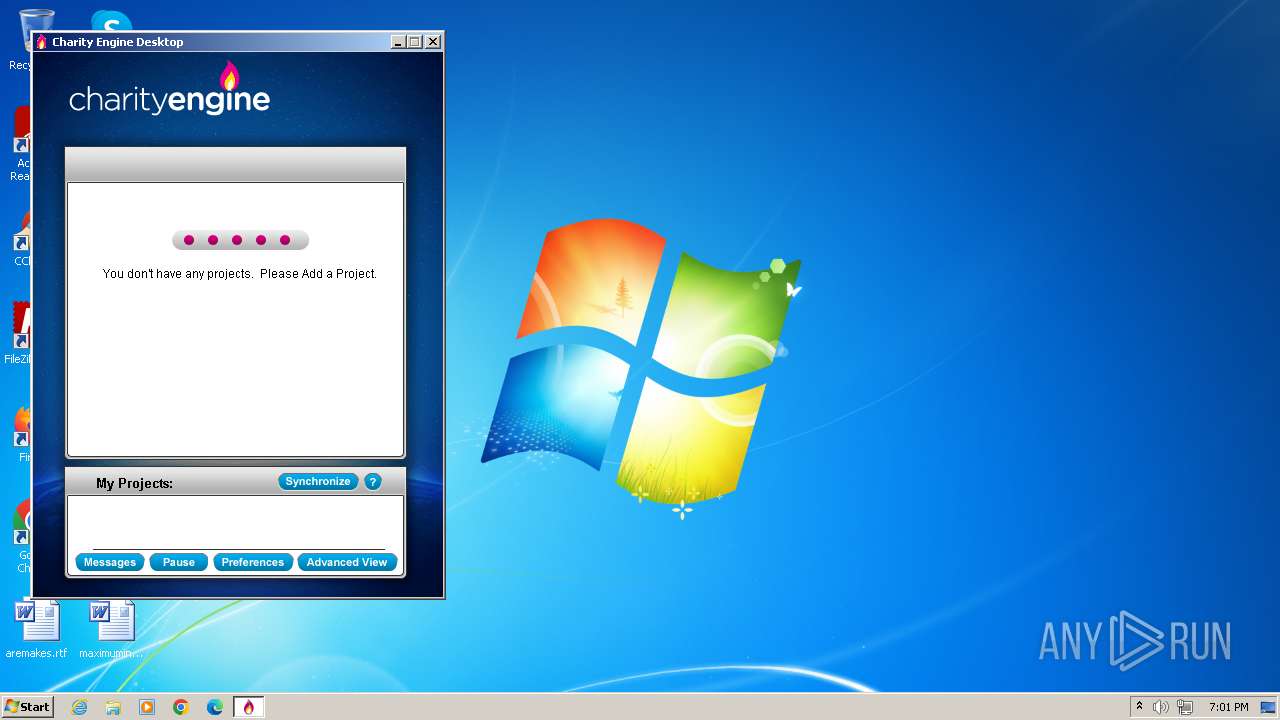
Task: Click the empty My Projects list box
Action: click(236, 521)
